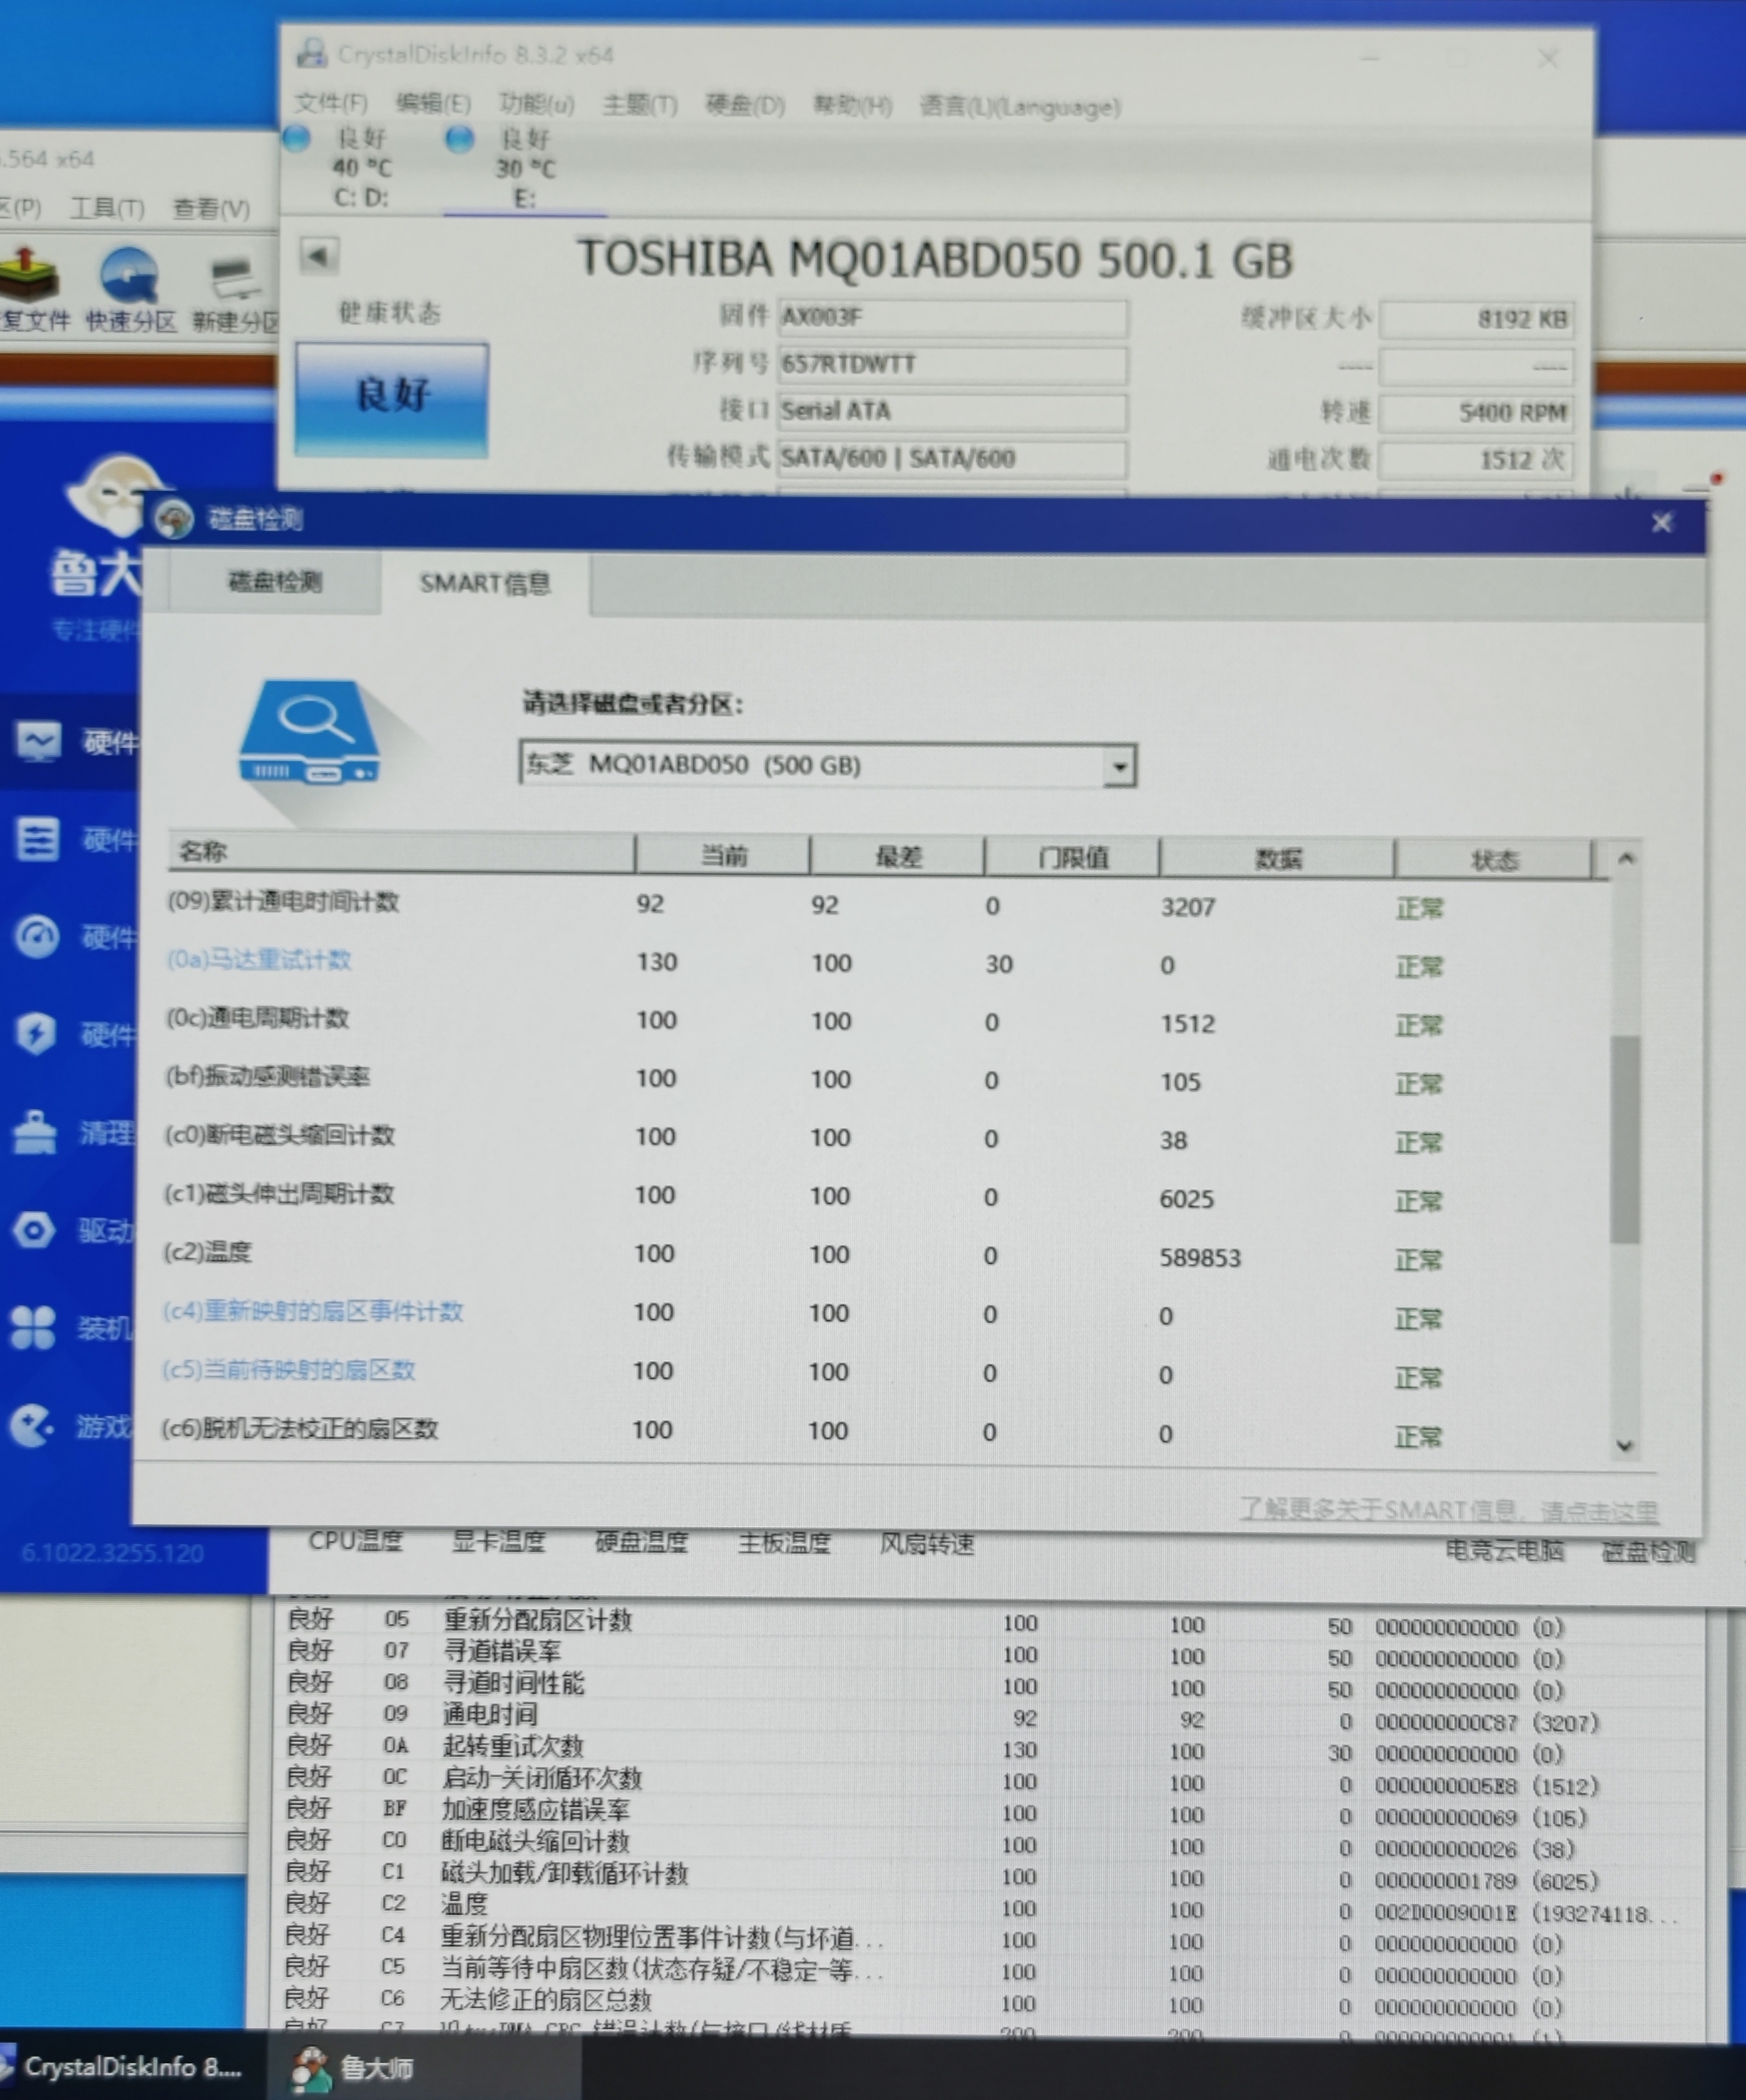This screenshot has height=2100, width=1746.
Task: Click the CPU温度 label in 鲁大师
Action: click(x=355, y=1541)
